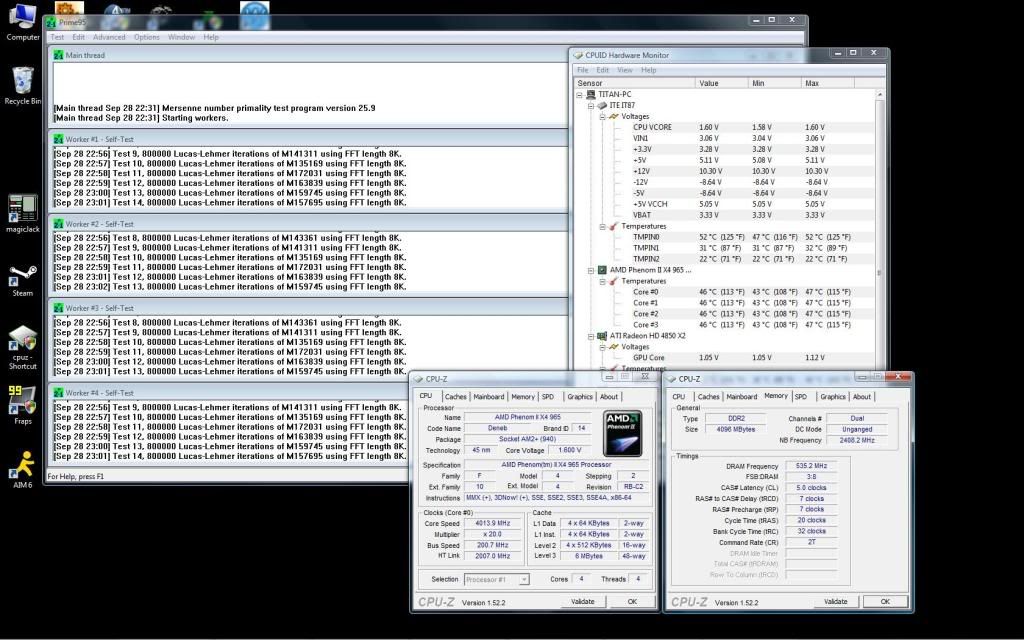Open the Advanced menu in Prime95
1024x640 pixels.
pos(109,37)
